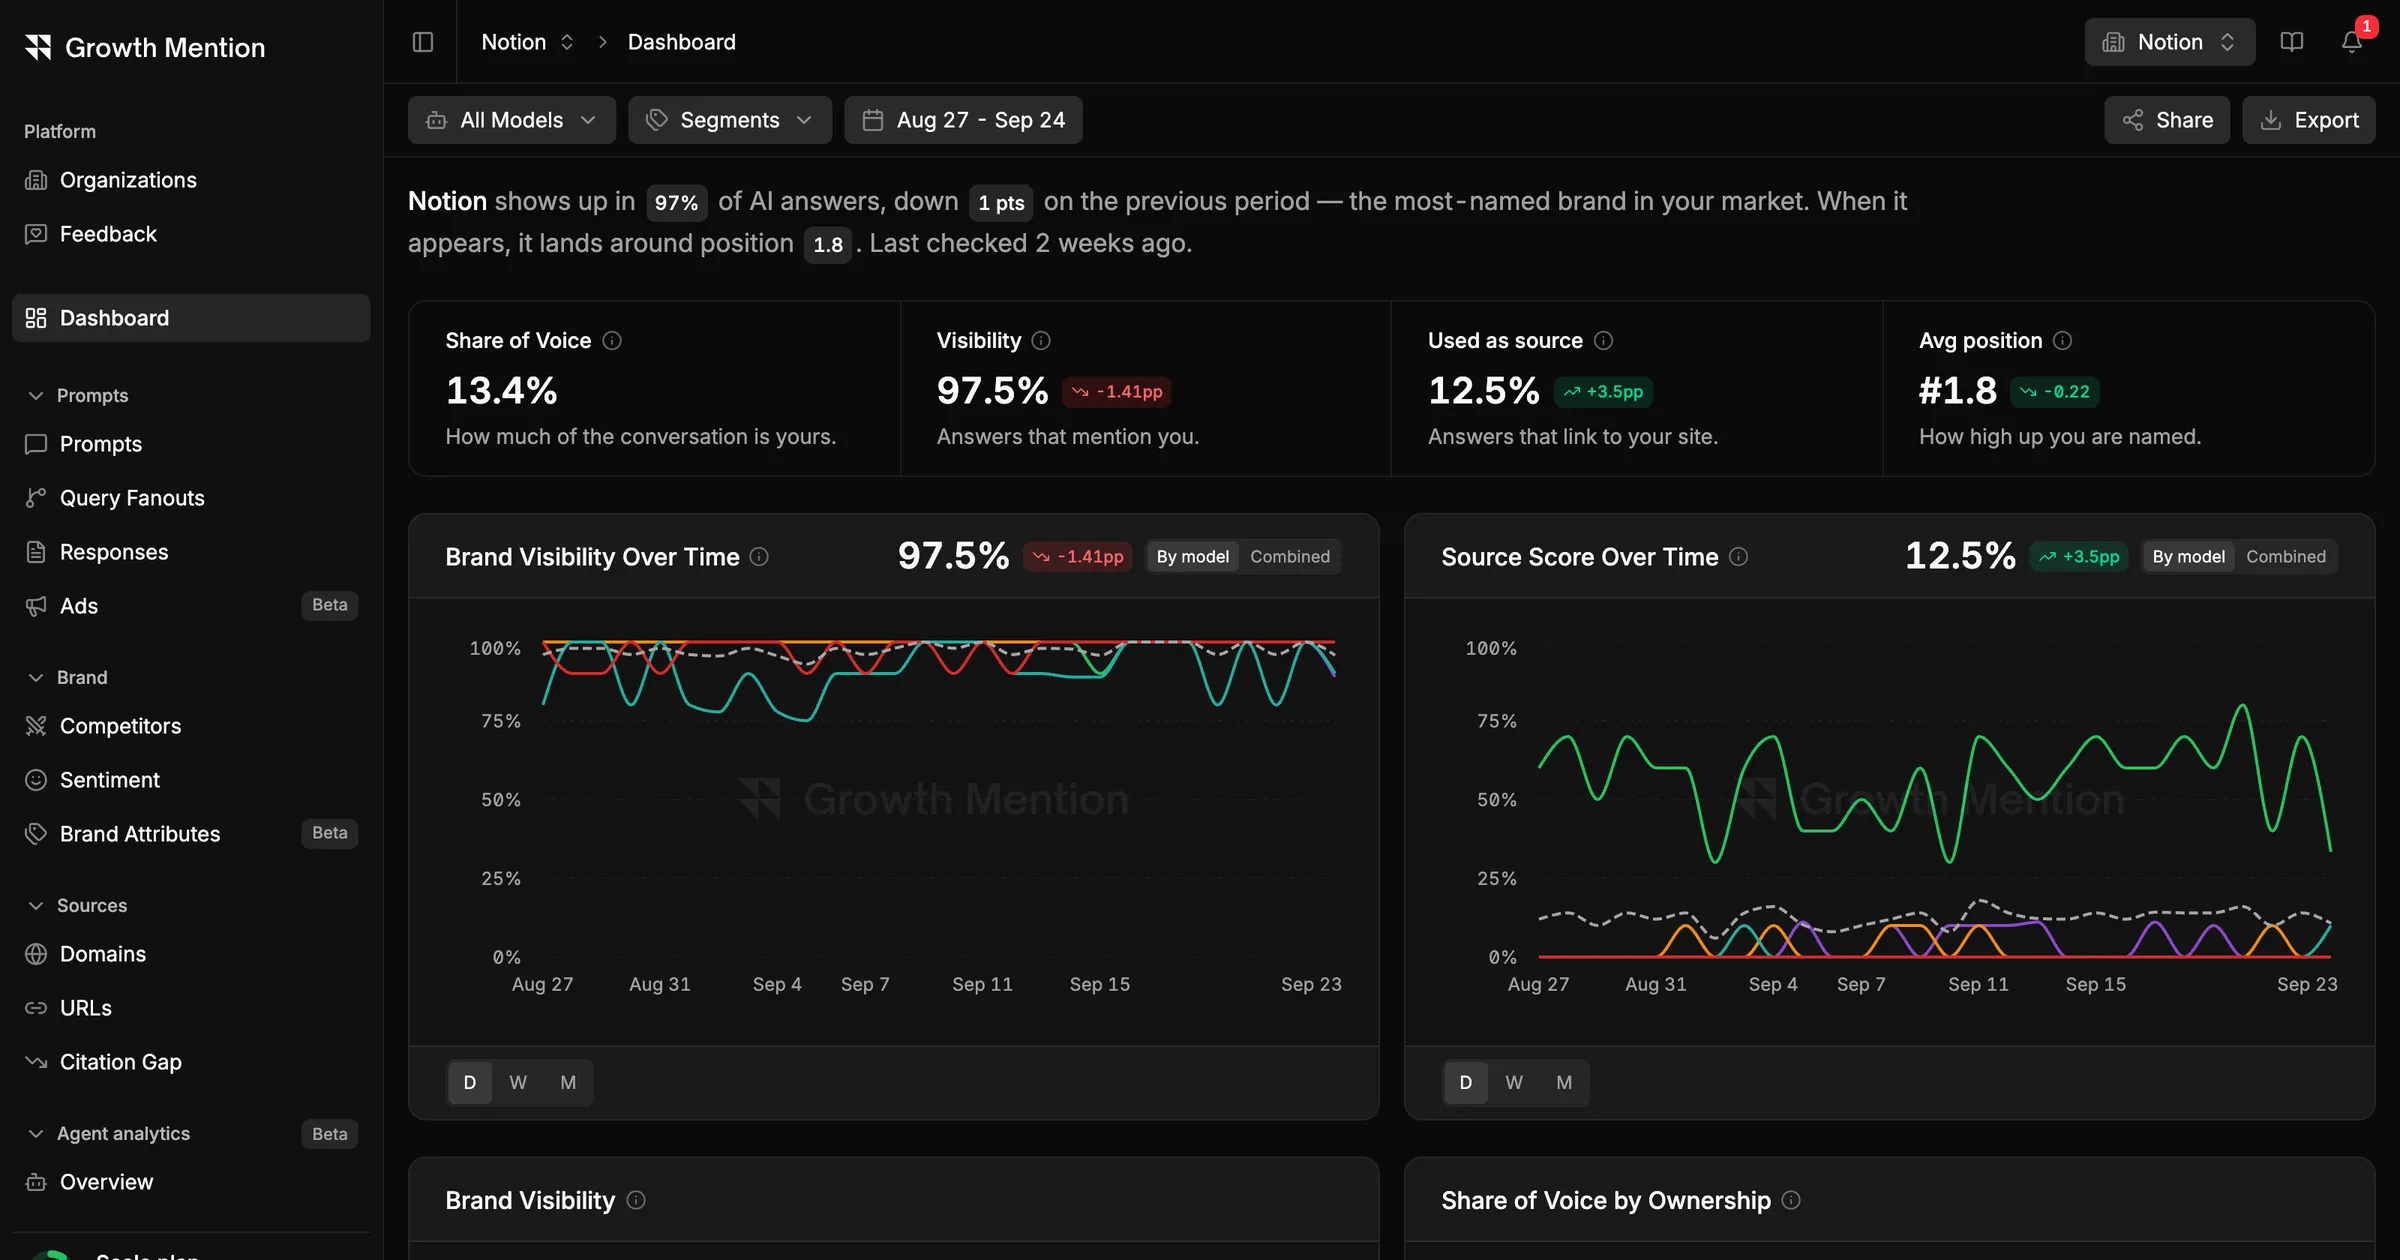Viewport: 2400px width, 1260px height.
Task: Set Brand Visibility chart to weekly (W)
Action: tap(518, 1083)
